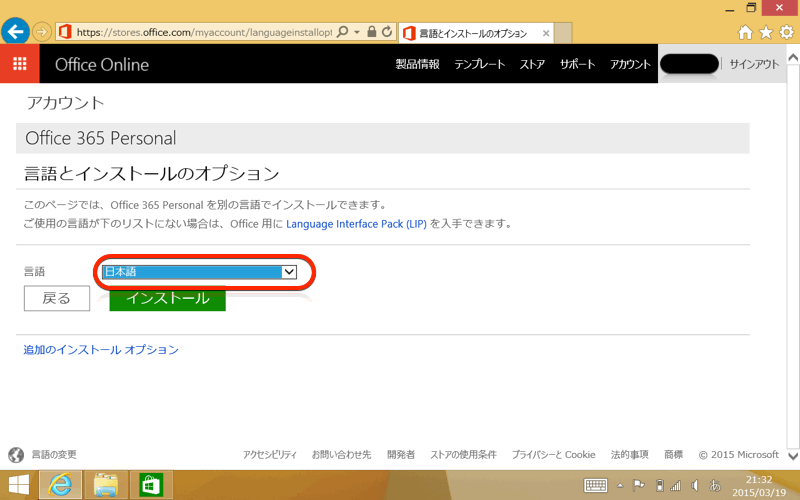Image resolution: width=800 pixels, height=500 pixels.
Task: Open the IE home icon
Action: click(744, 32)
